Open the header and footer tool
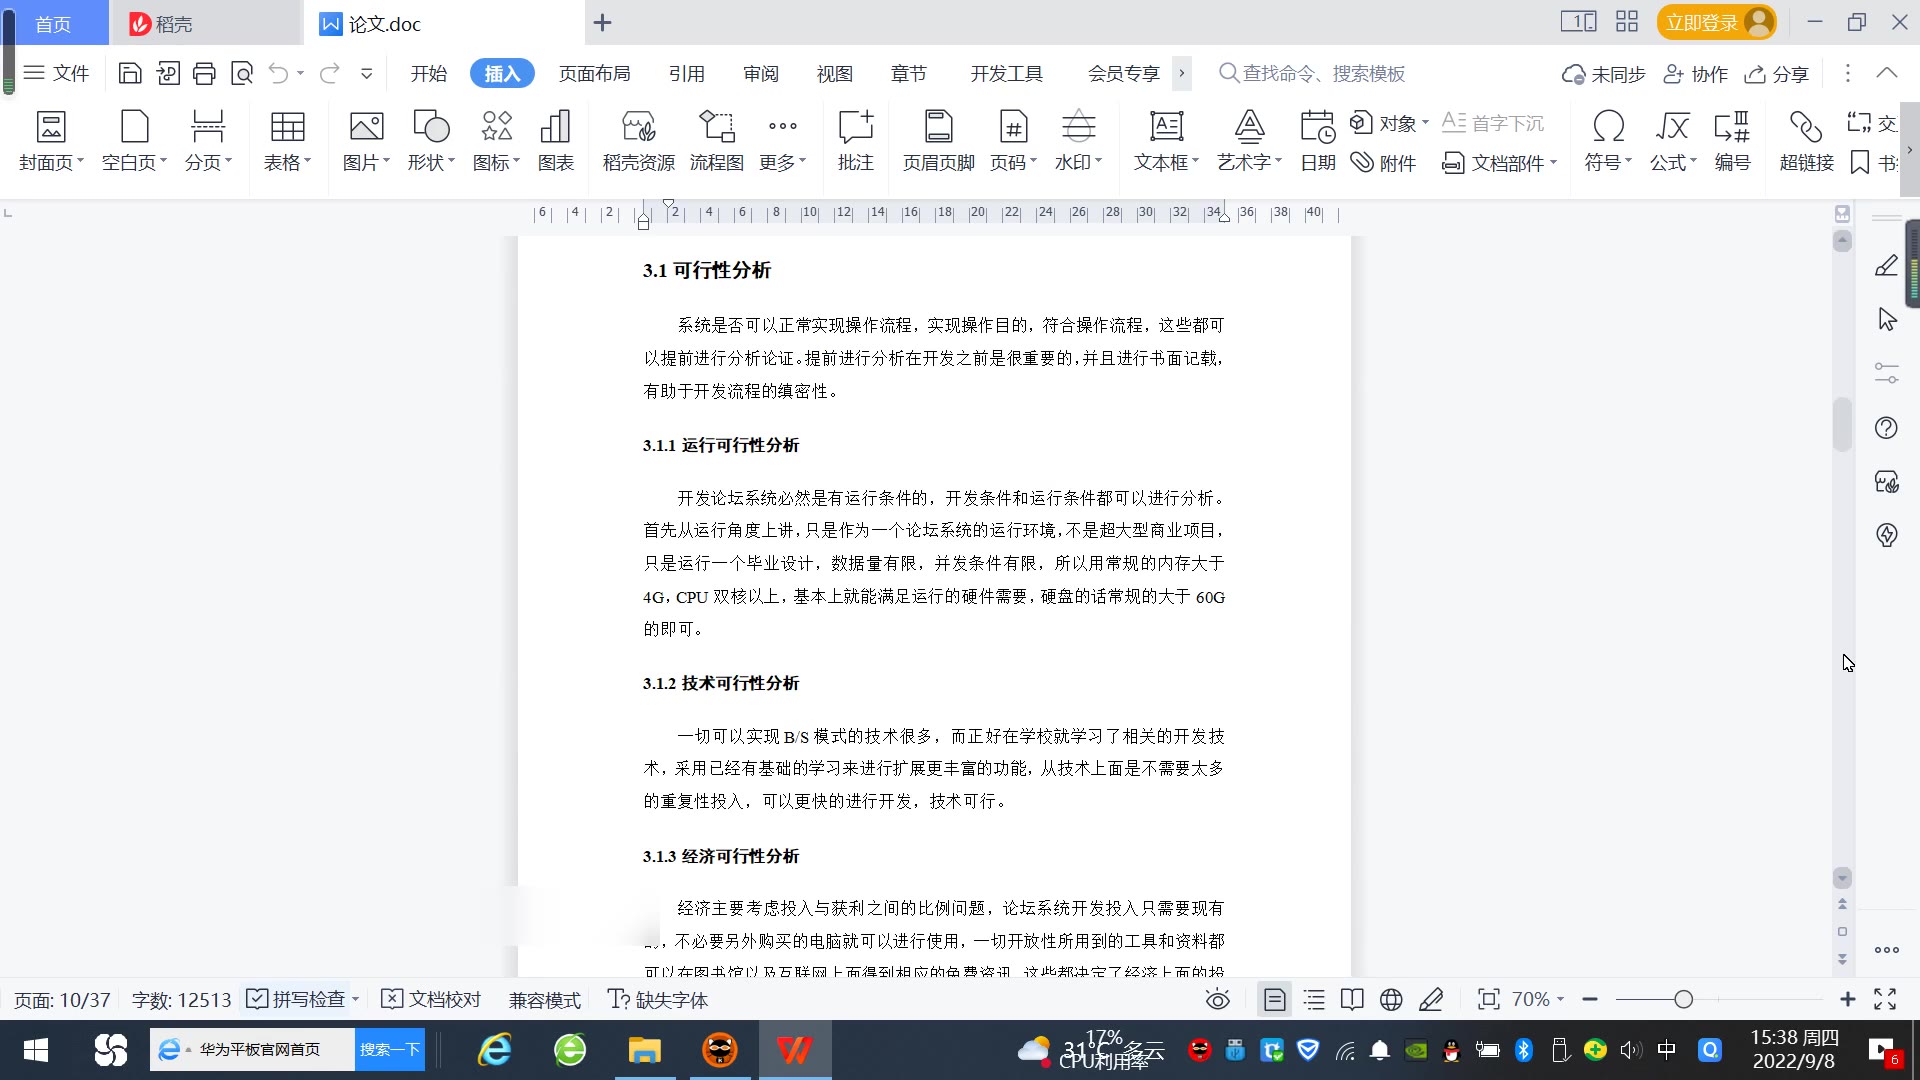Image resolution: width=1920 pixels, height=1080 pixels. [938, 140]
